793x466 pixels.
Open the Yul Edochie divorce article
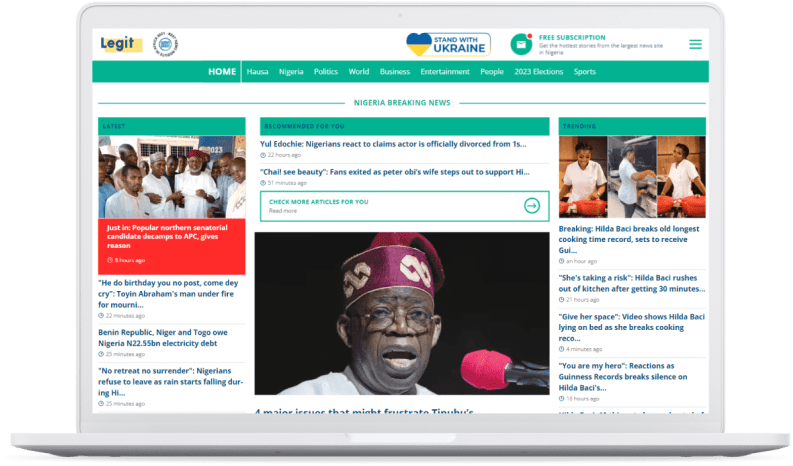pos(393,144)
